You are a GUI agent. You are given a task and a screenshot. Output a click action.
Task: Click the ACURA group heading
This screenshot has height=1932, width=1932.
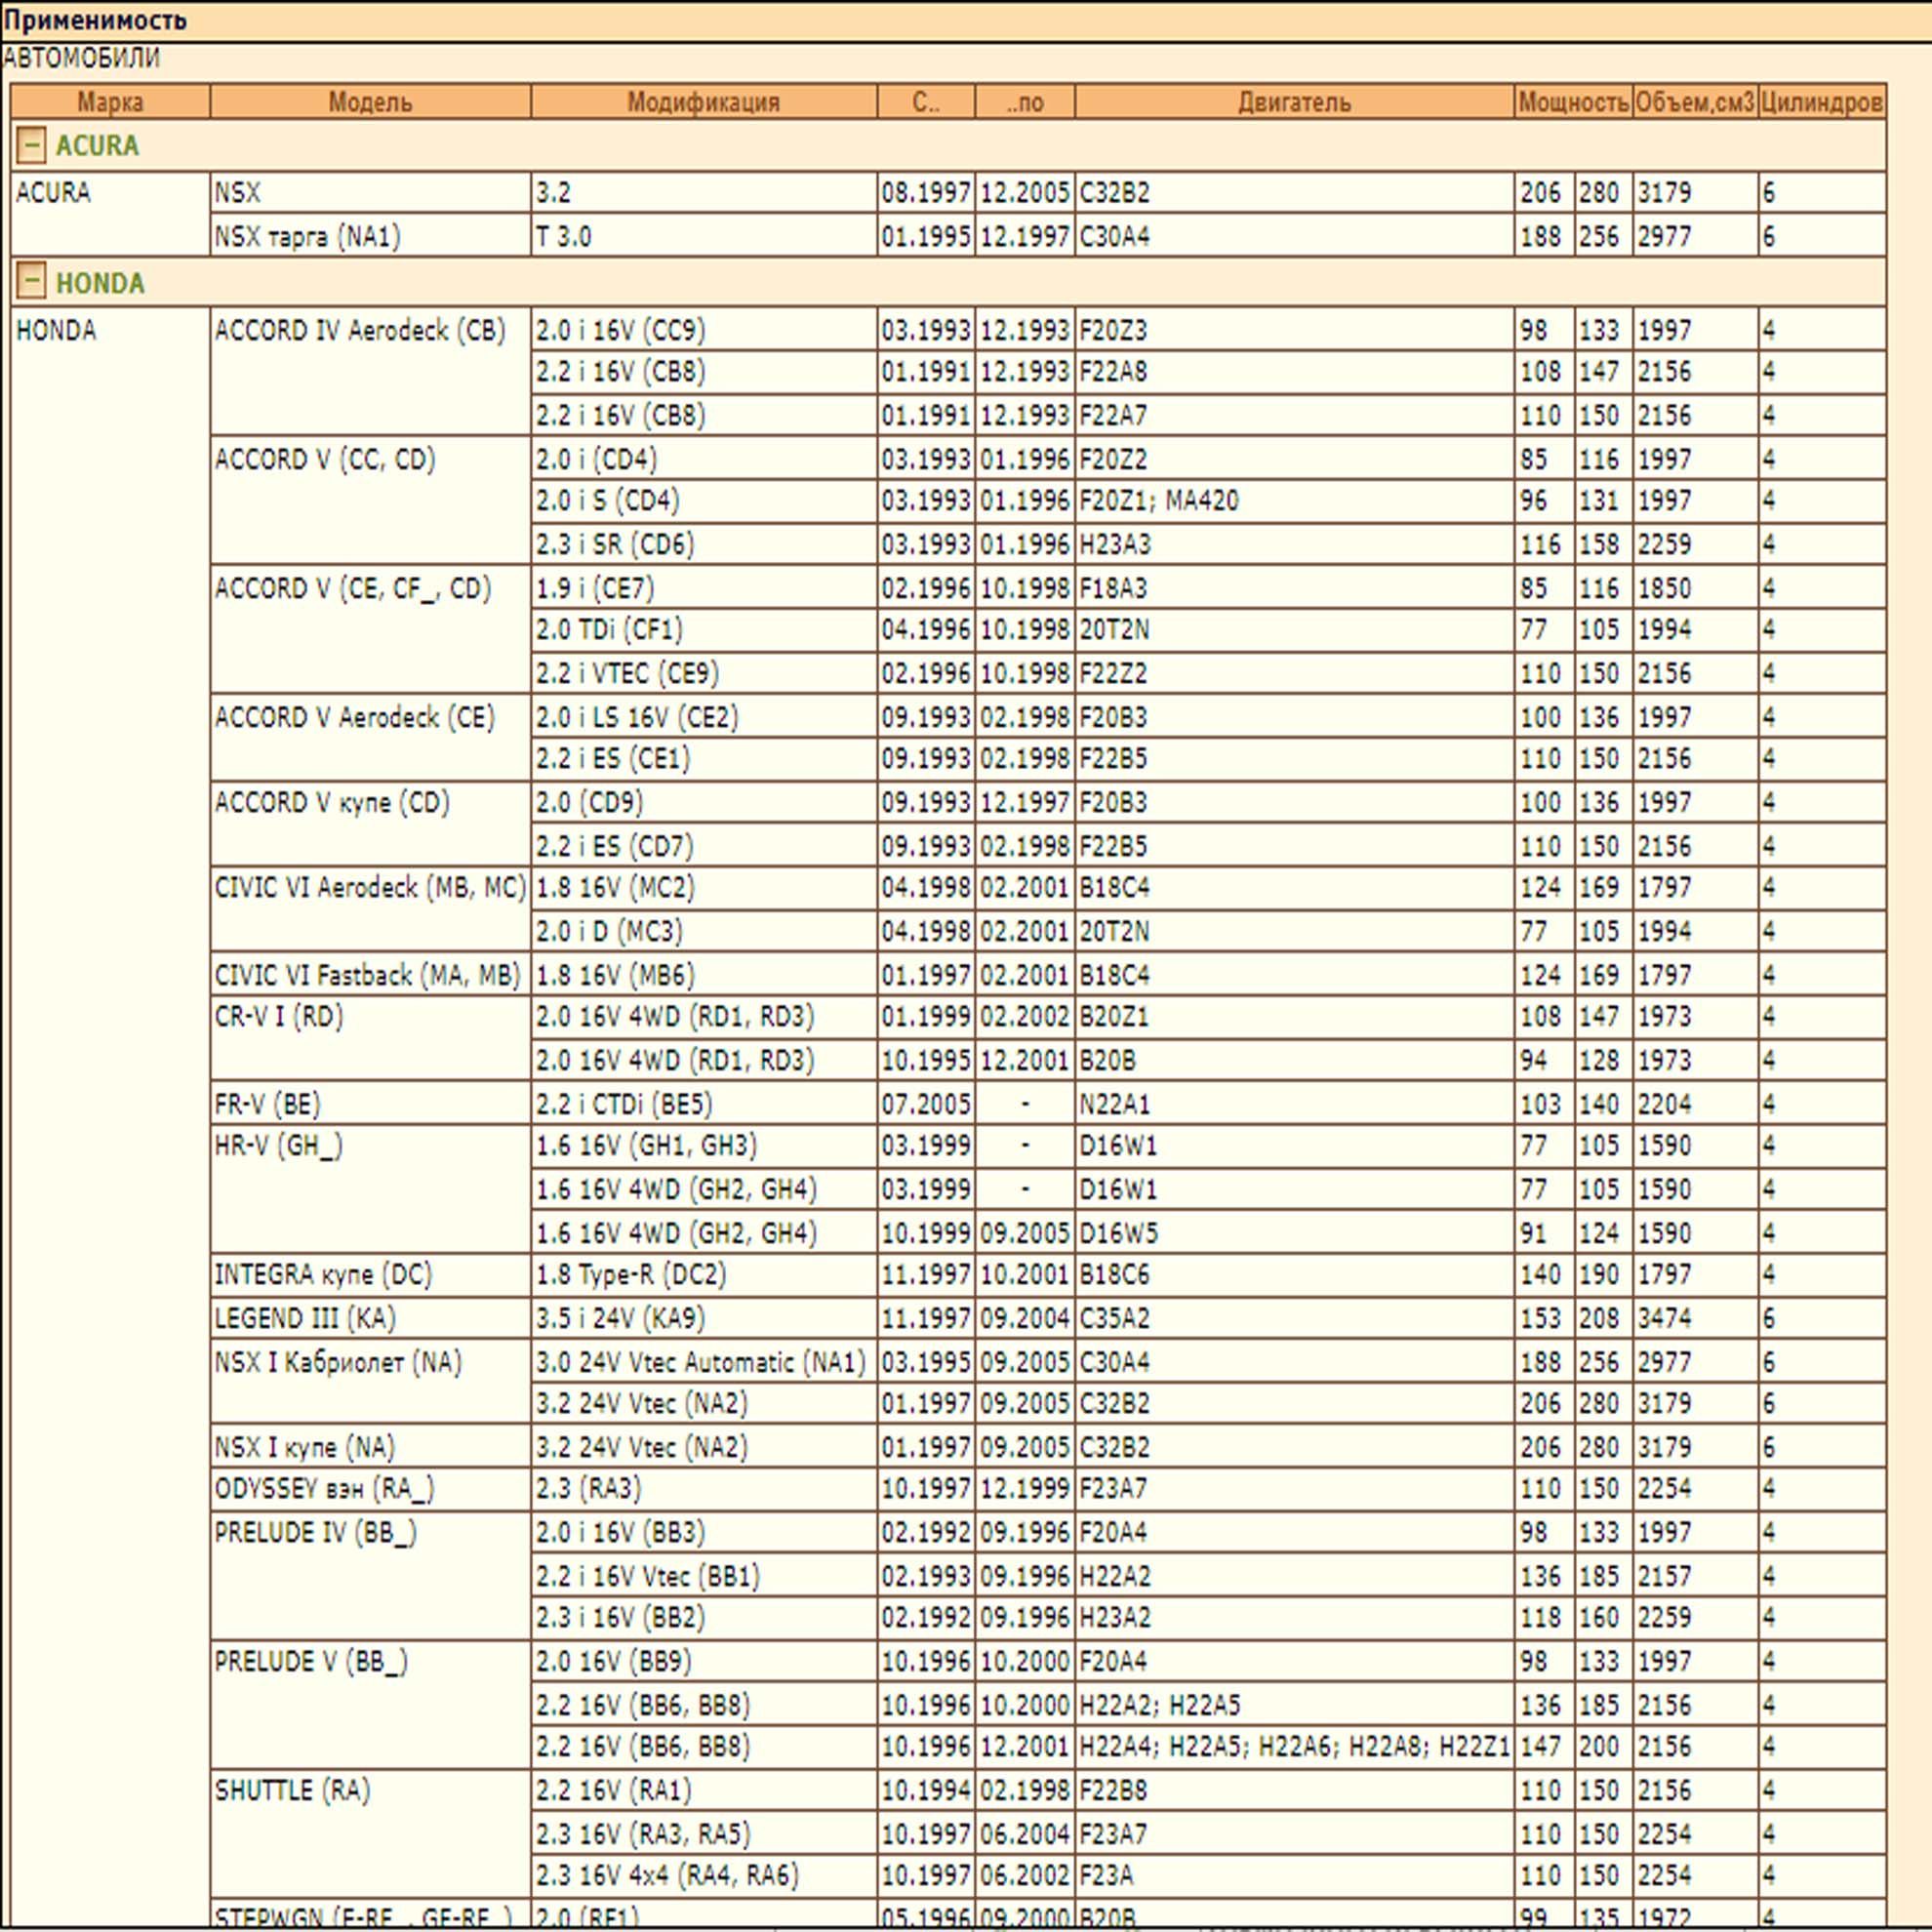coord(97,146)
